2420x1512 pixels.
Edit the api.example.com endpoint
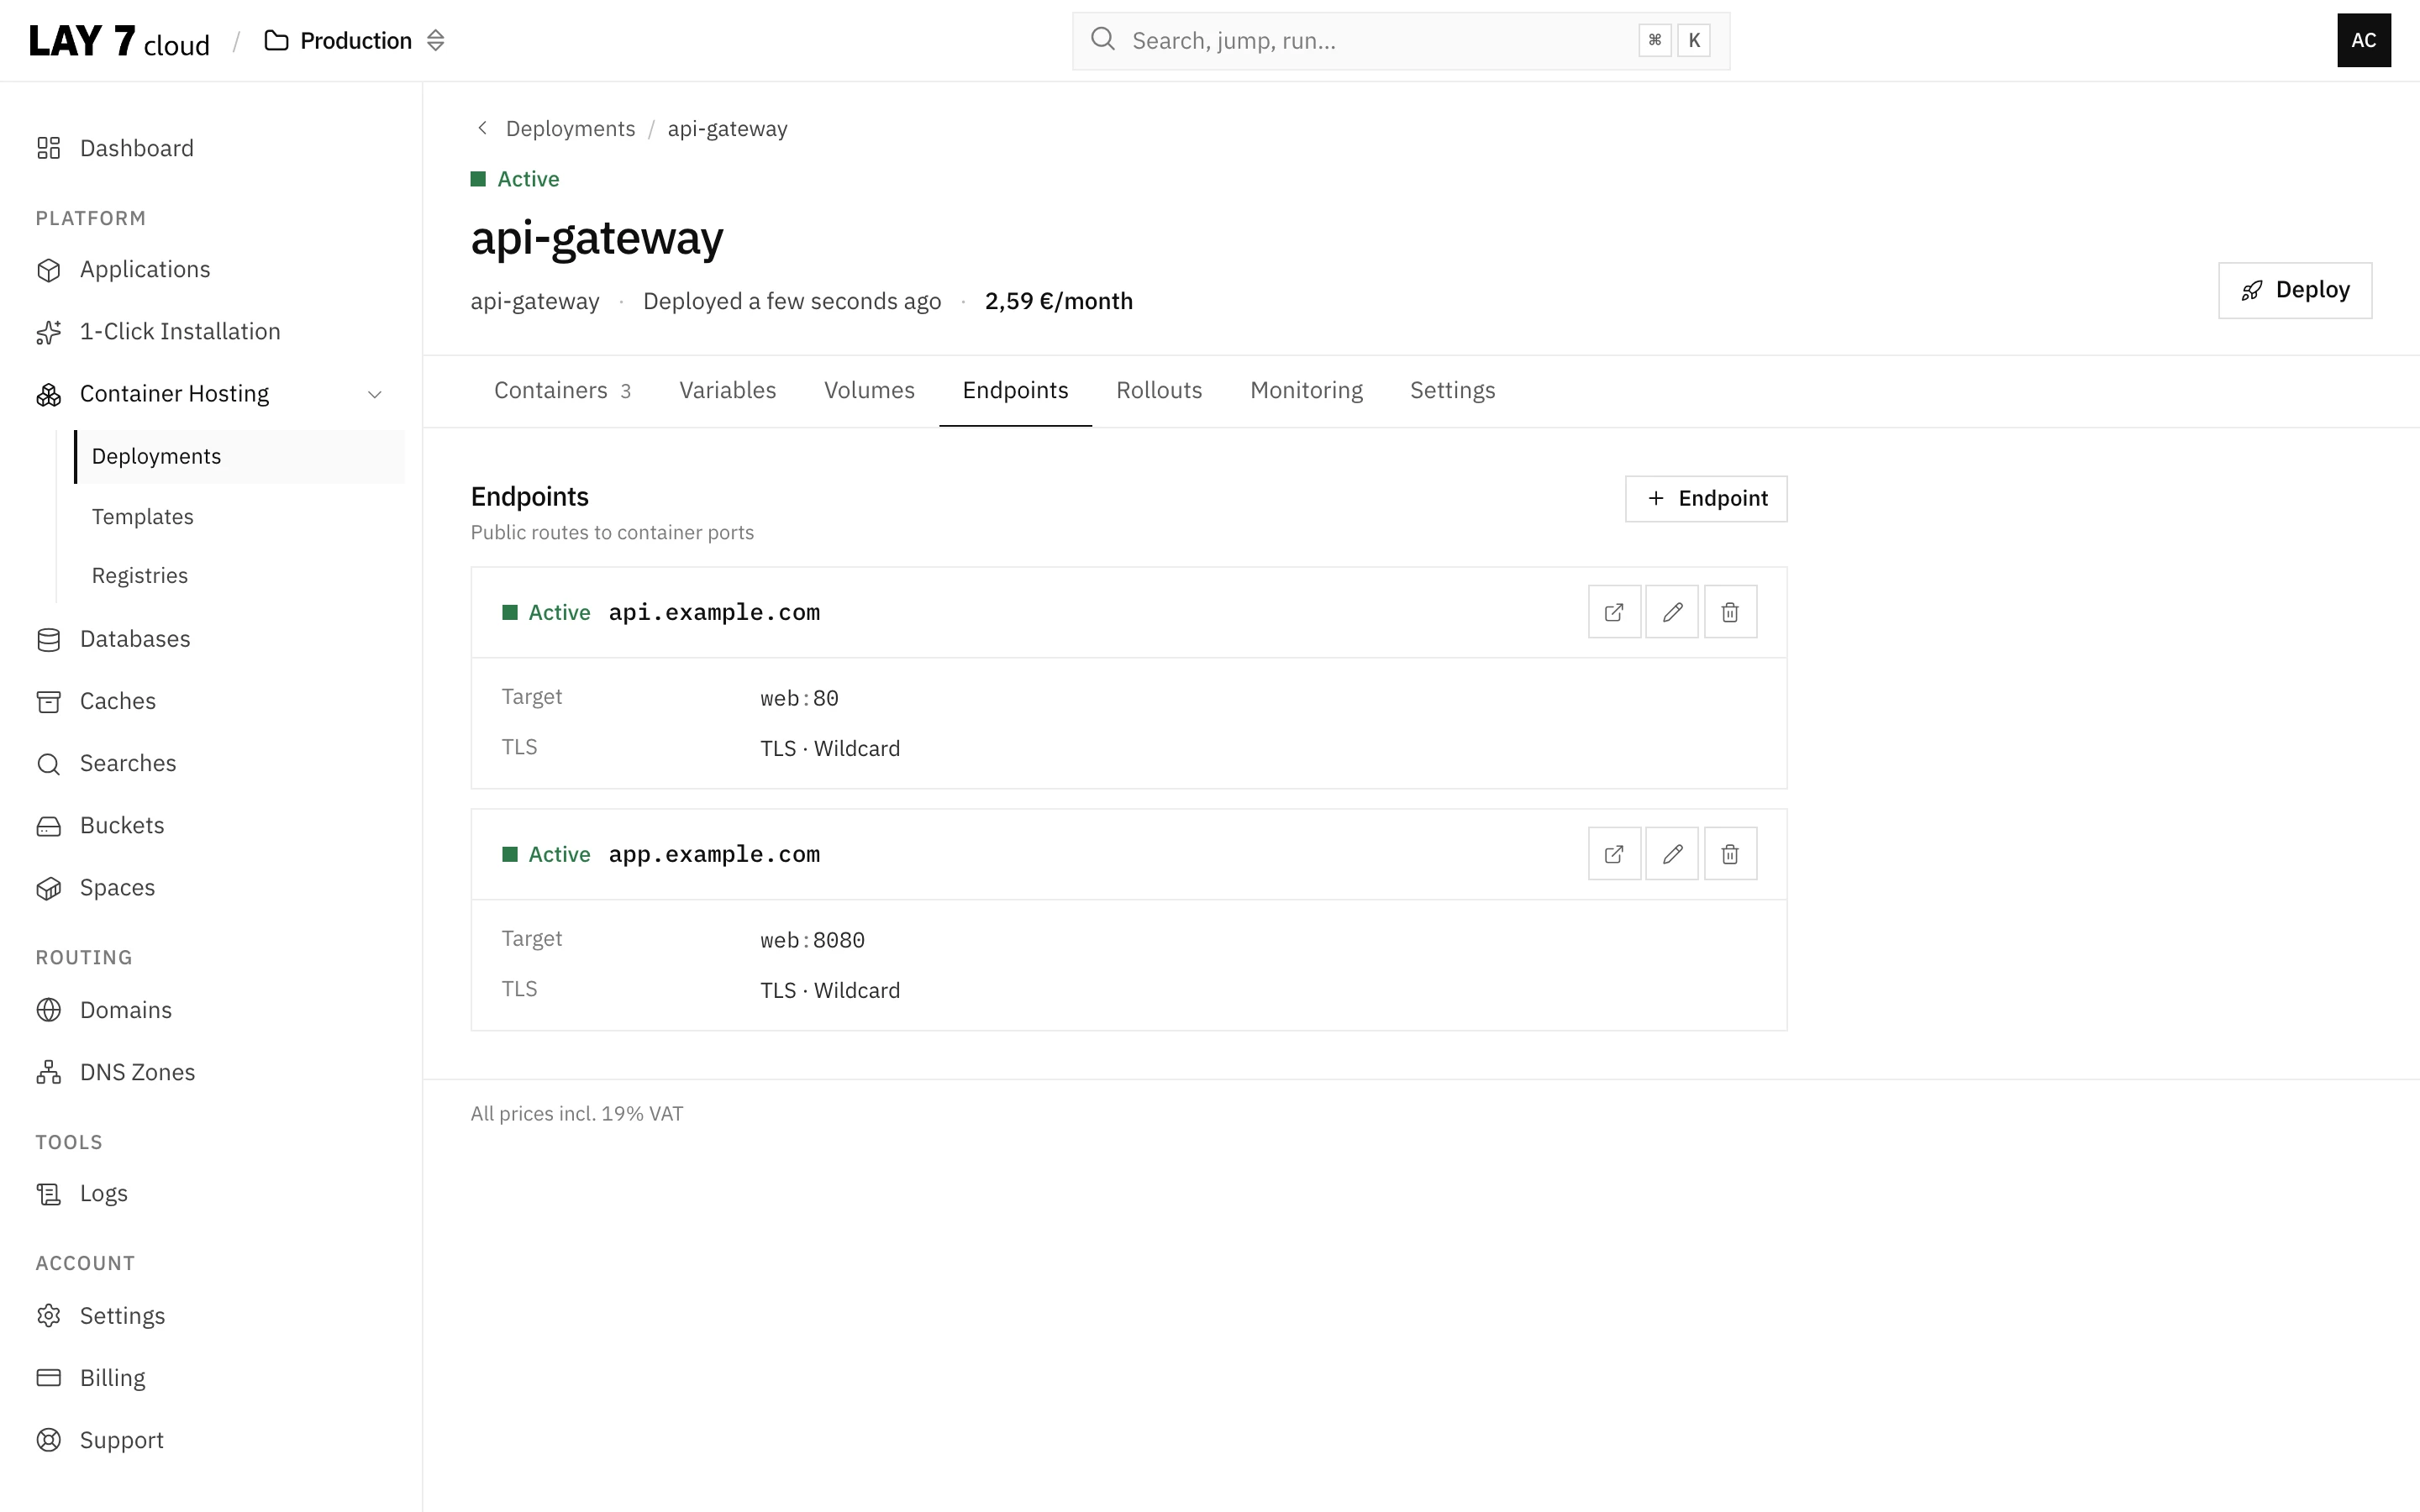1672,612
